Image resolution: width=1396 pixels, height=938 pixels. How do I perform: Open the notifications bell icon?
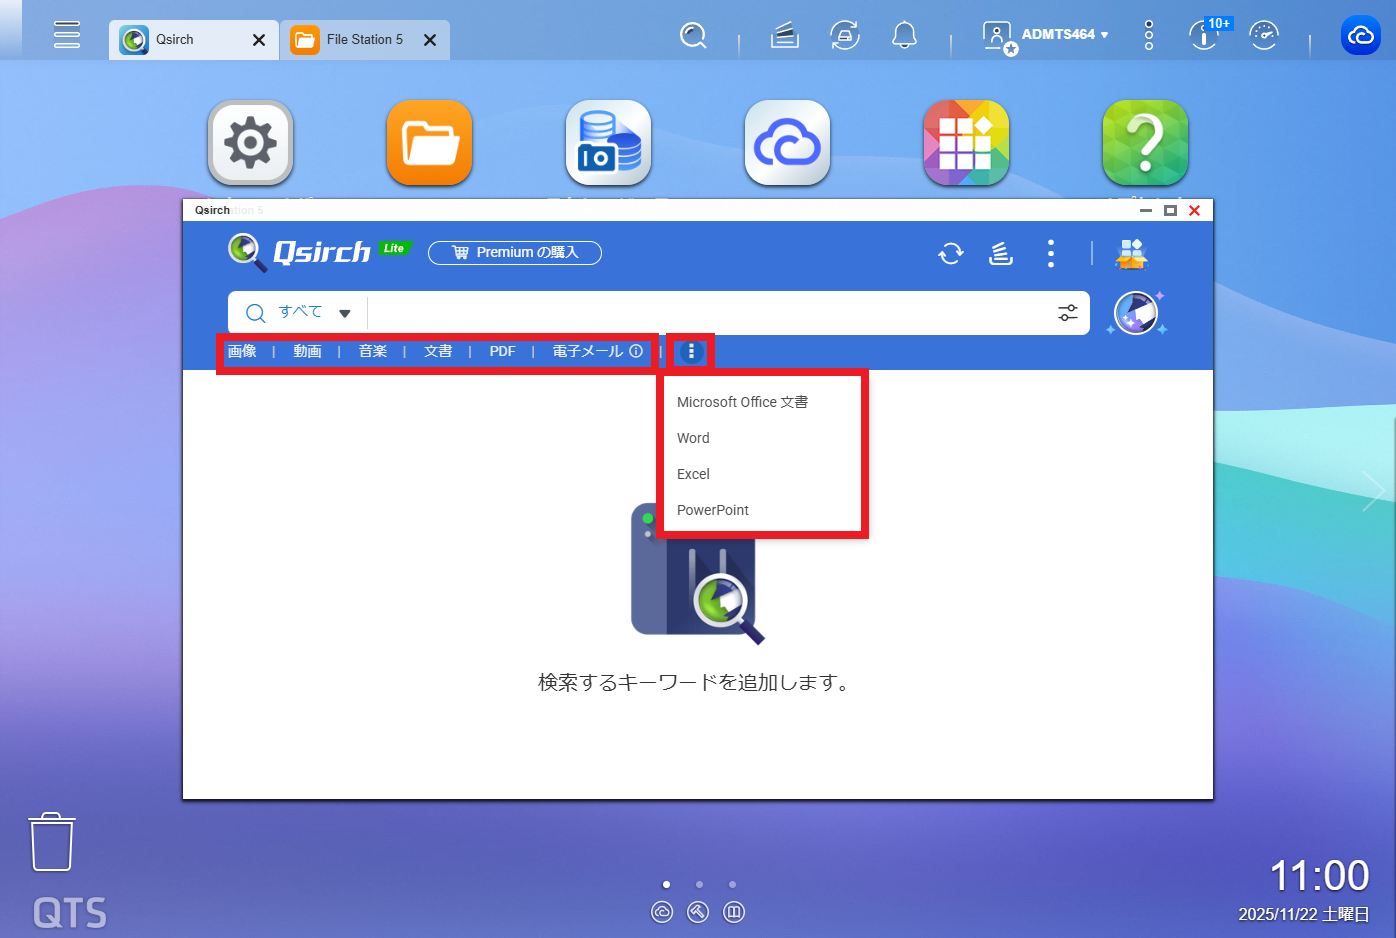pyautogui.click(x=904, y=36)
